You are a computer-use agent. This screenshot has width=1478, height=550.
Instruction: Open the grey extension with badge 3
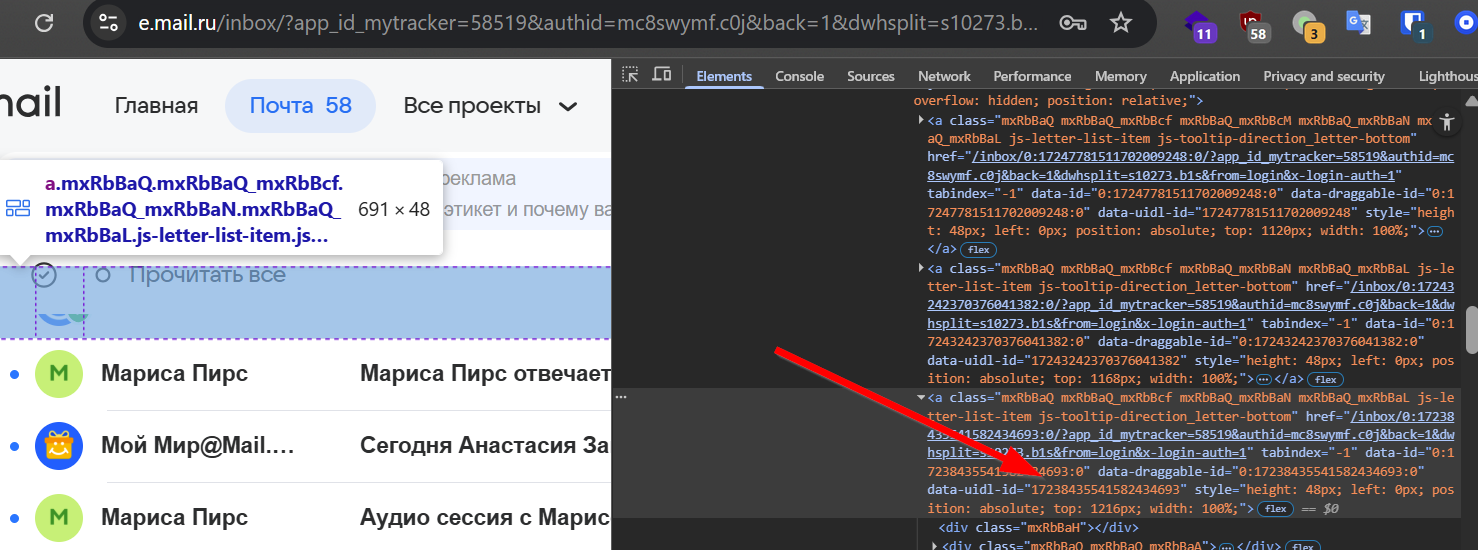click(x=1306, y=25)
